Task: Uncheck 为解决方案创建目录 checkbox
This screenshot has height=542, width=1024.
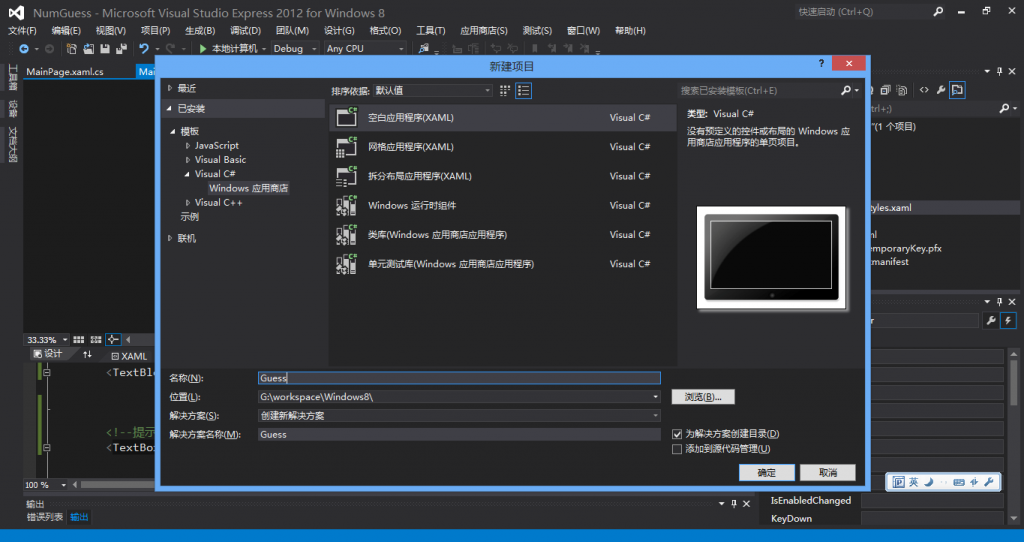Action: pos(677,434)
